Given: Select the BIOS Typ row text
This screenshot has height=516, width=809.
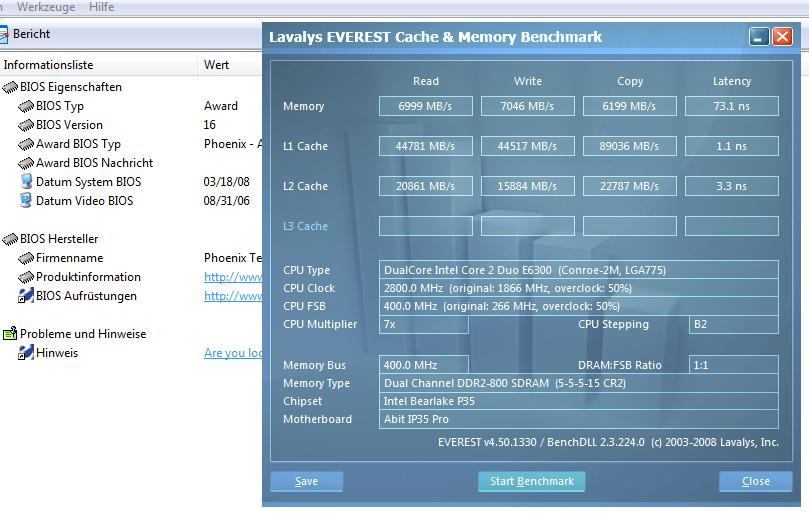Looking at the screenshot, I should coord(60,106).
